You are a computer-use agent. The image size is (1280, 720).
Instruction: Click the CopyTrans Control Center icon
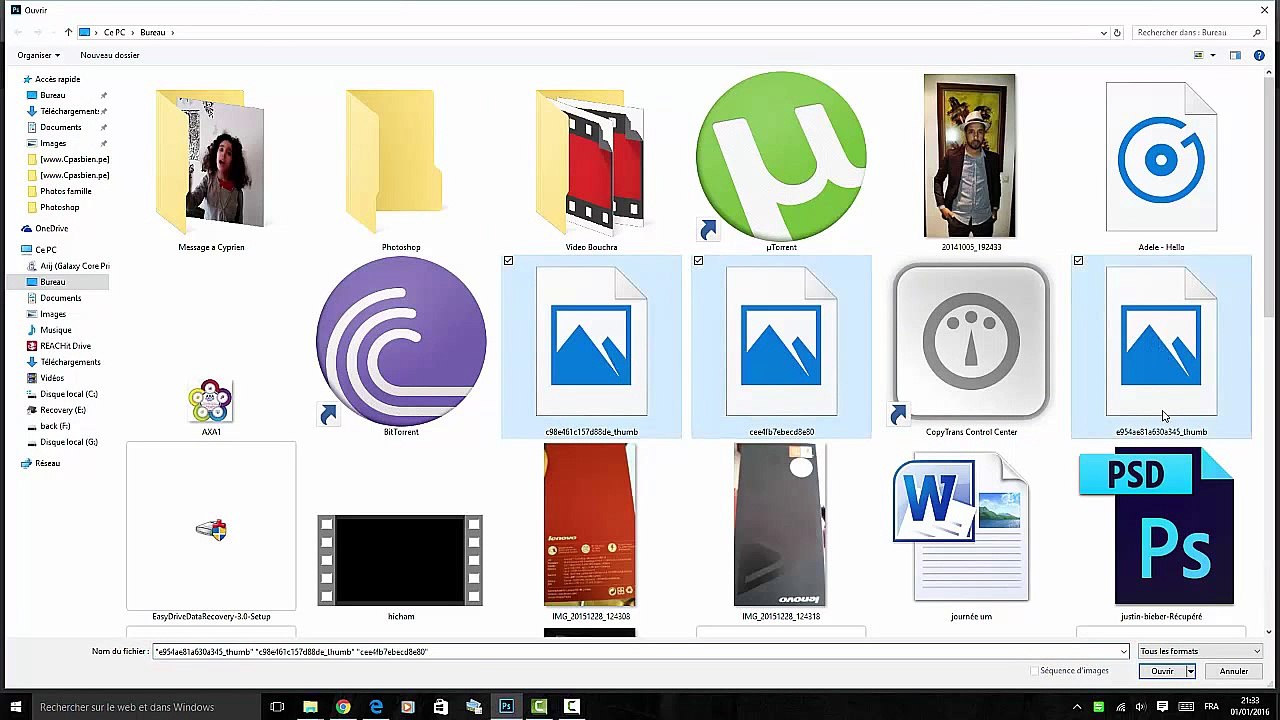click(971, 342)
